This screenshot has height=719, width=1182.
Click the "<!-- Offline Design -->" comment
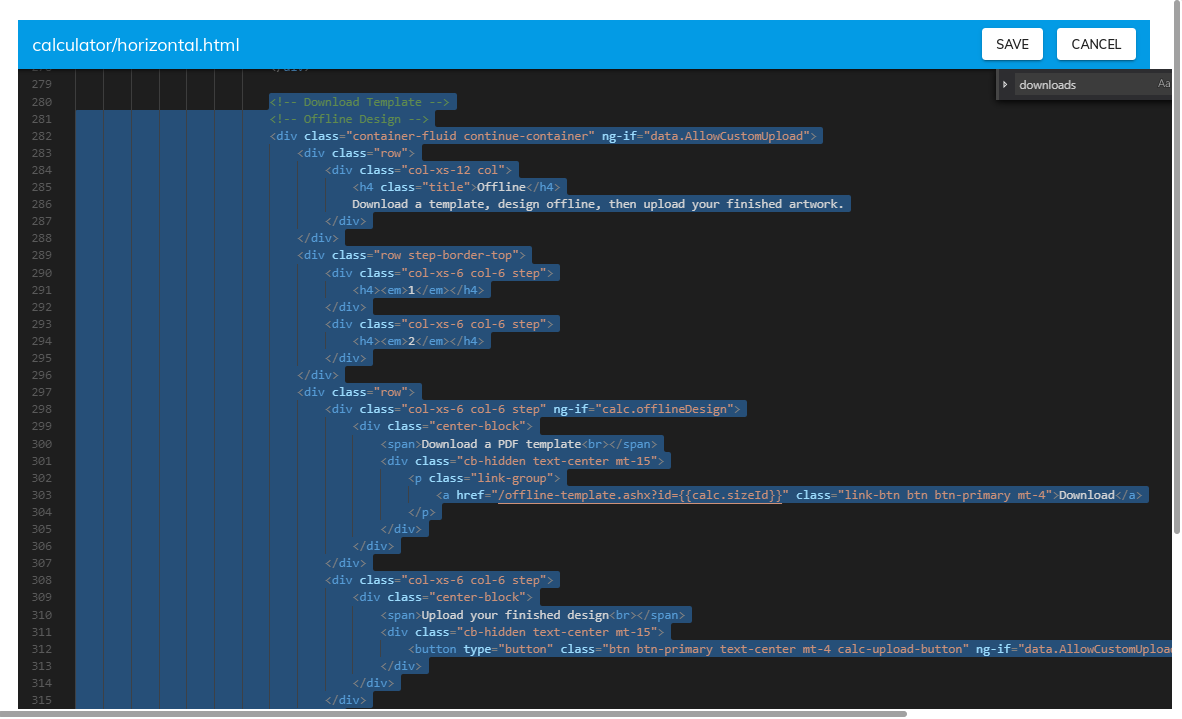(349, 119)
